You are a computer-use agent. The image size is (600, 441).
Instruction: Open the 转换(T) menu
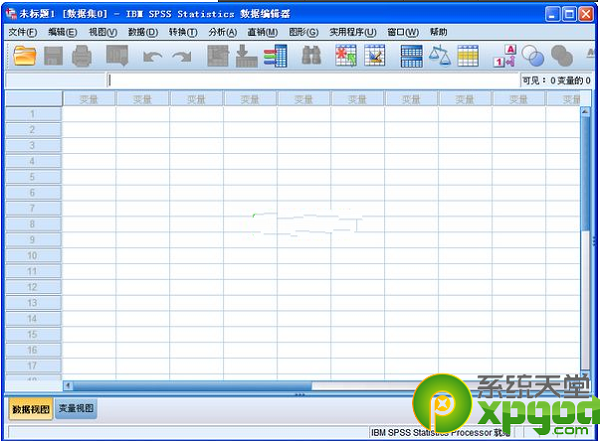point(183,32)
